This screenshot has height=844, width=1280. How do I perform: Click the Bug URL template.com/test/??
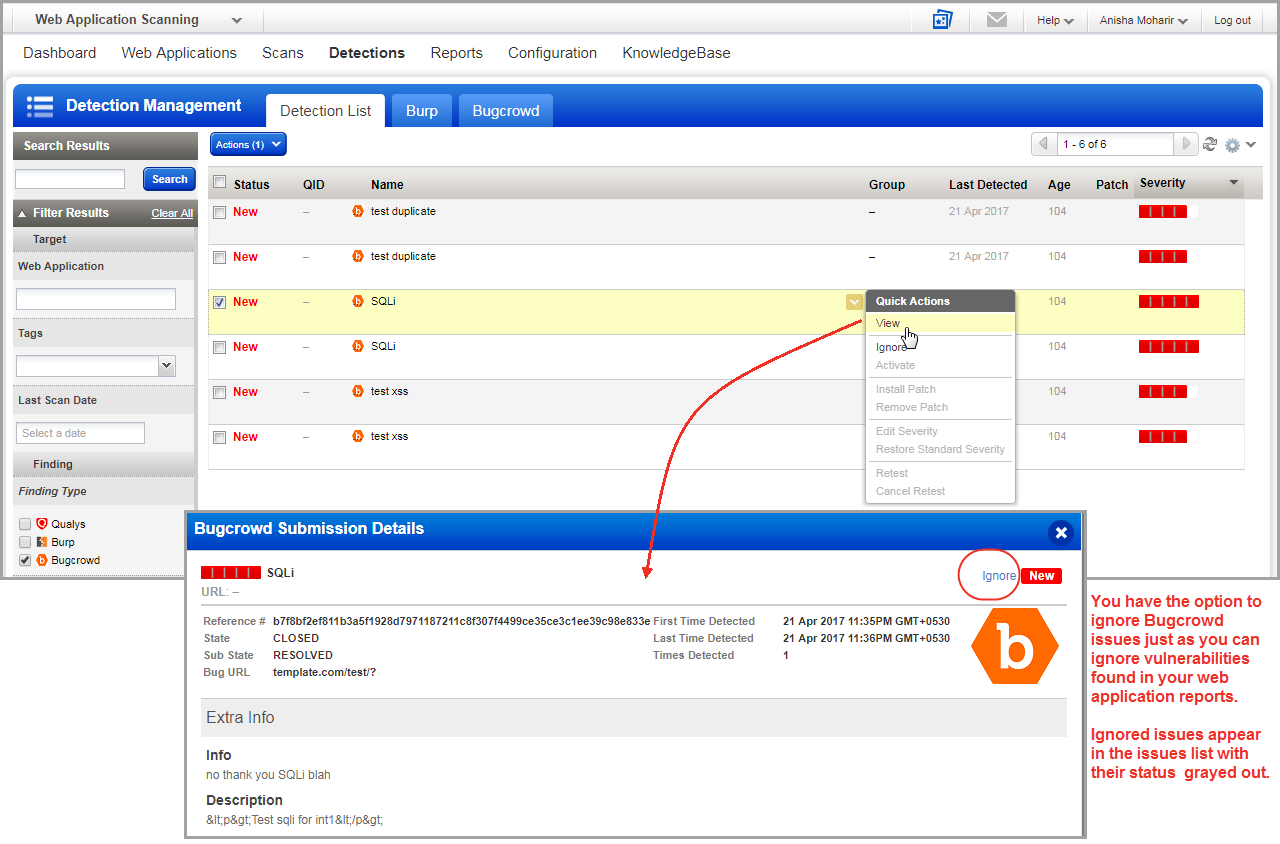324,672
